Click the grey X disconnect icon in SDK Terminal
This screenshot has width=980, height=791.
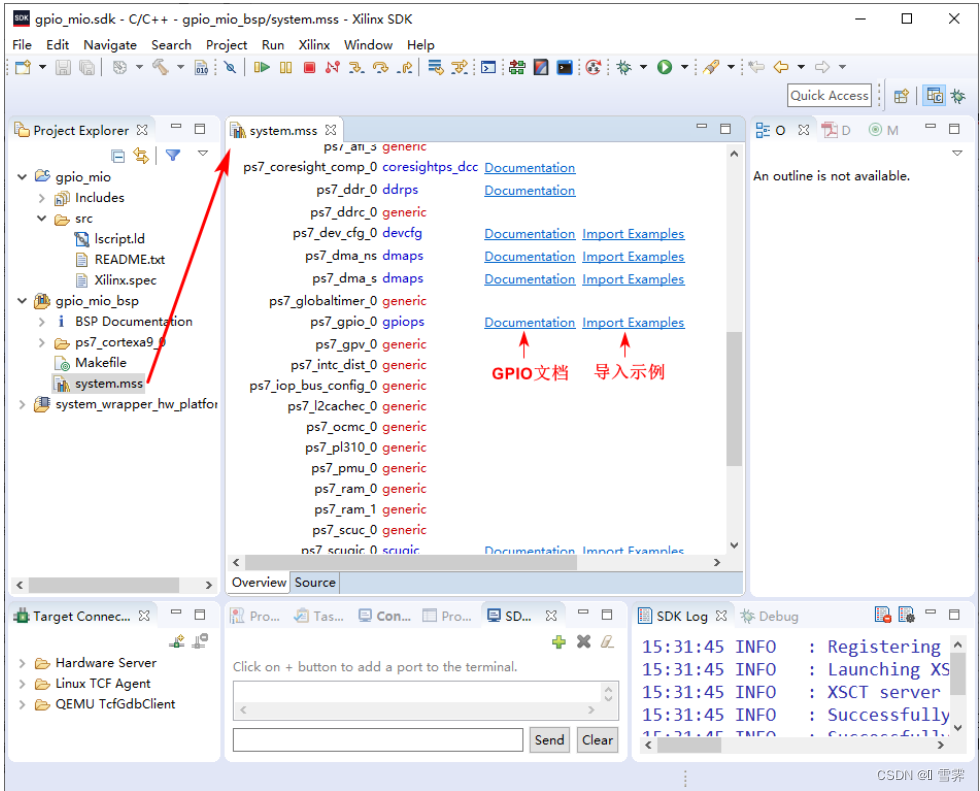584,642
